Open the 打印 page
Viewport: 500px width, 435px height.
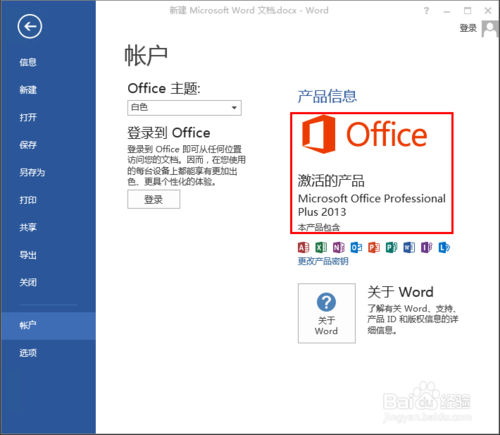pos(28,200)
